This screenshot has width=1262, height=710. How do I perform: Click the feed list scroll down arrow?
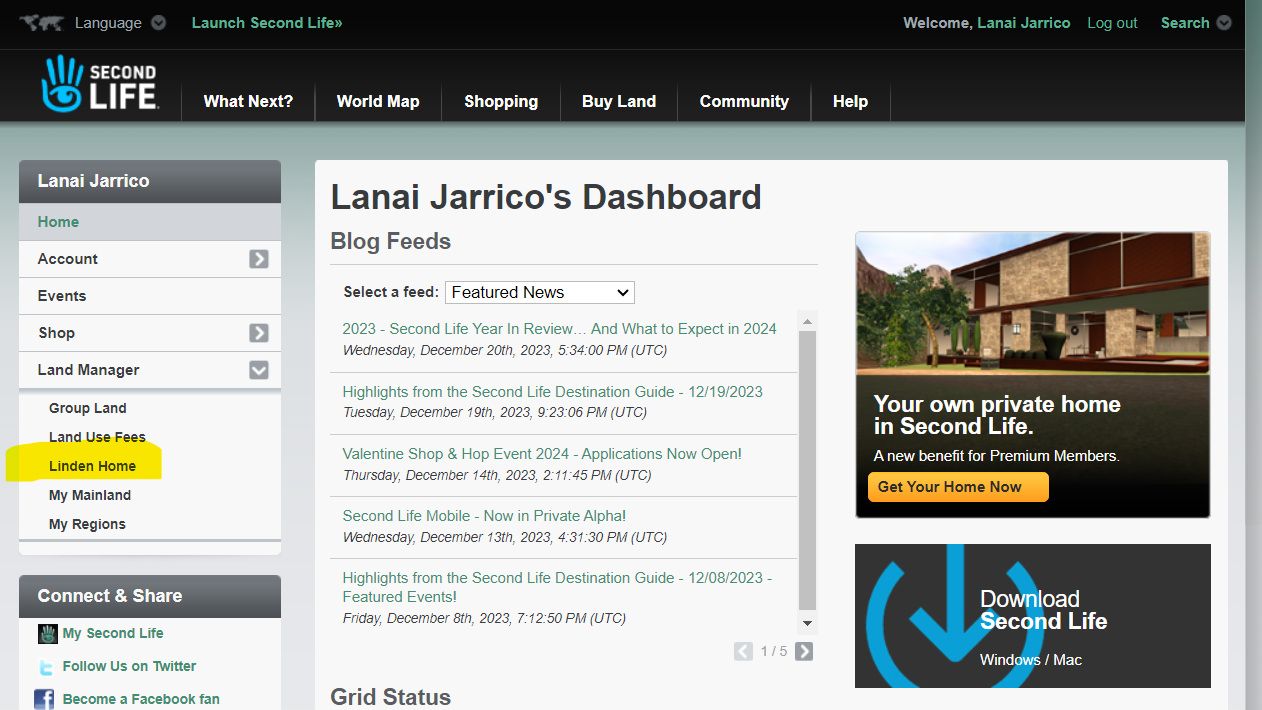tap(807, 623)
